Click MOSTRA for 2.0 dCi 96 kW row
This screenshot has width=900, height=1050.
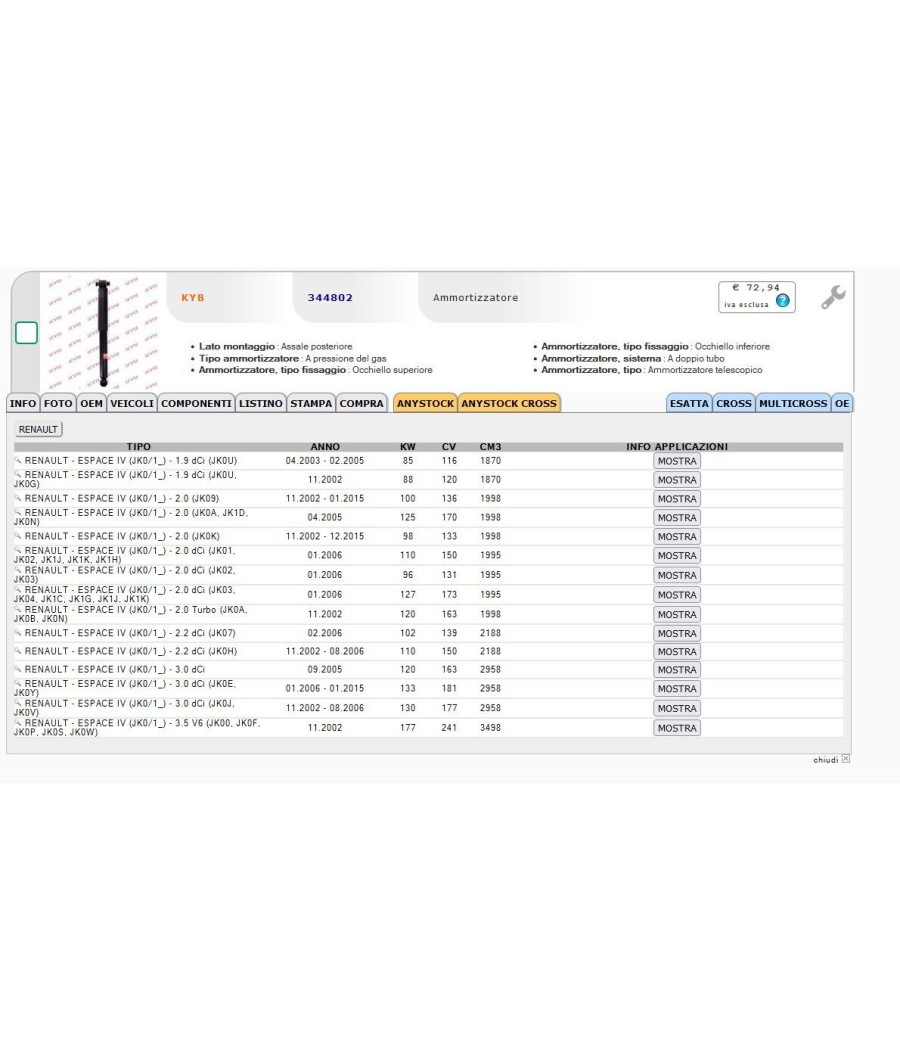click(677, 575)
